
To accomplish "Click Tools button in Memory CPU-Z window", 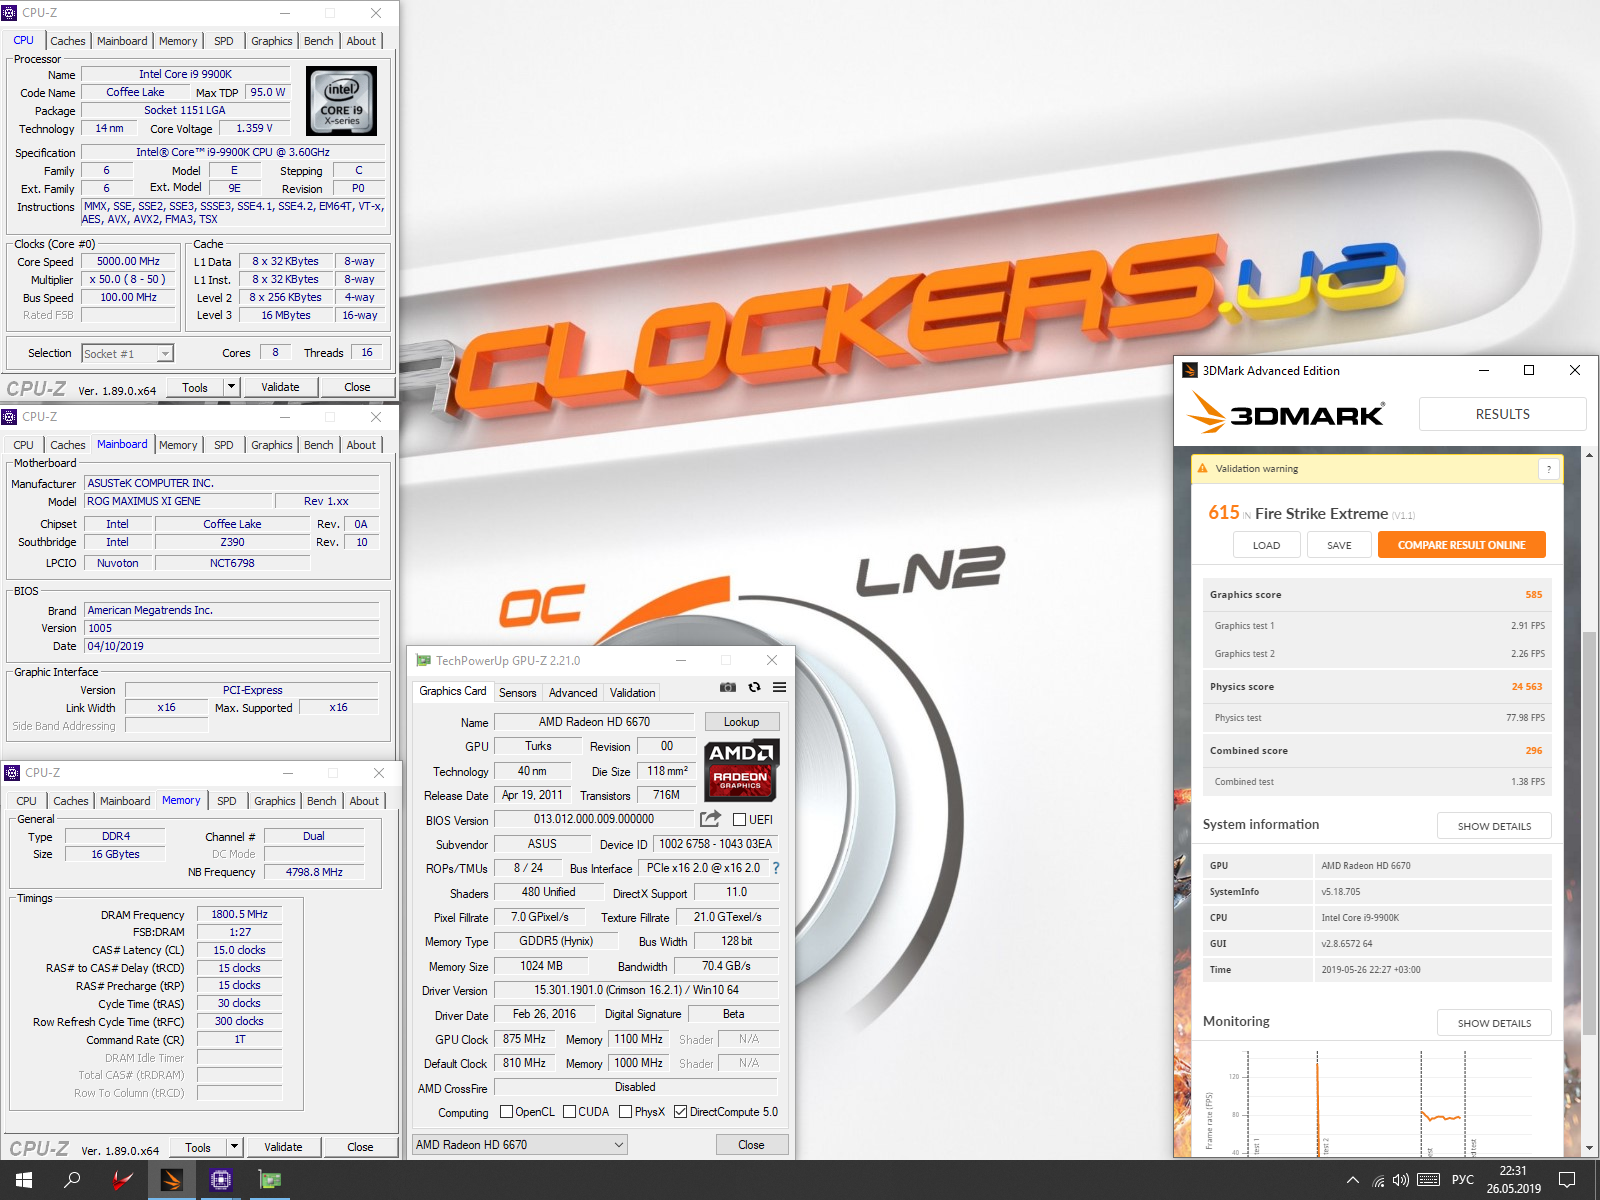I will pyautogui.click(x=198, y=1147).
